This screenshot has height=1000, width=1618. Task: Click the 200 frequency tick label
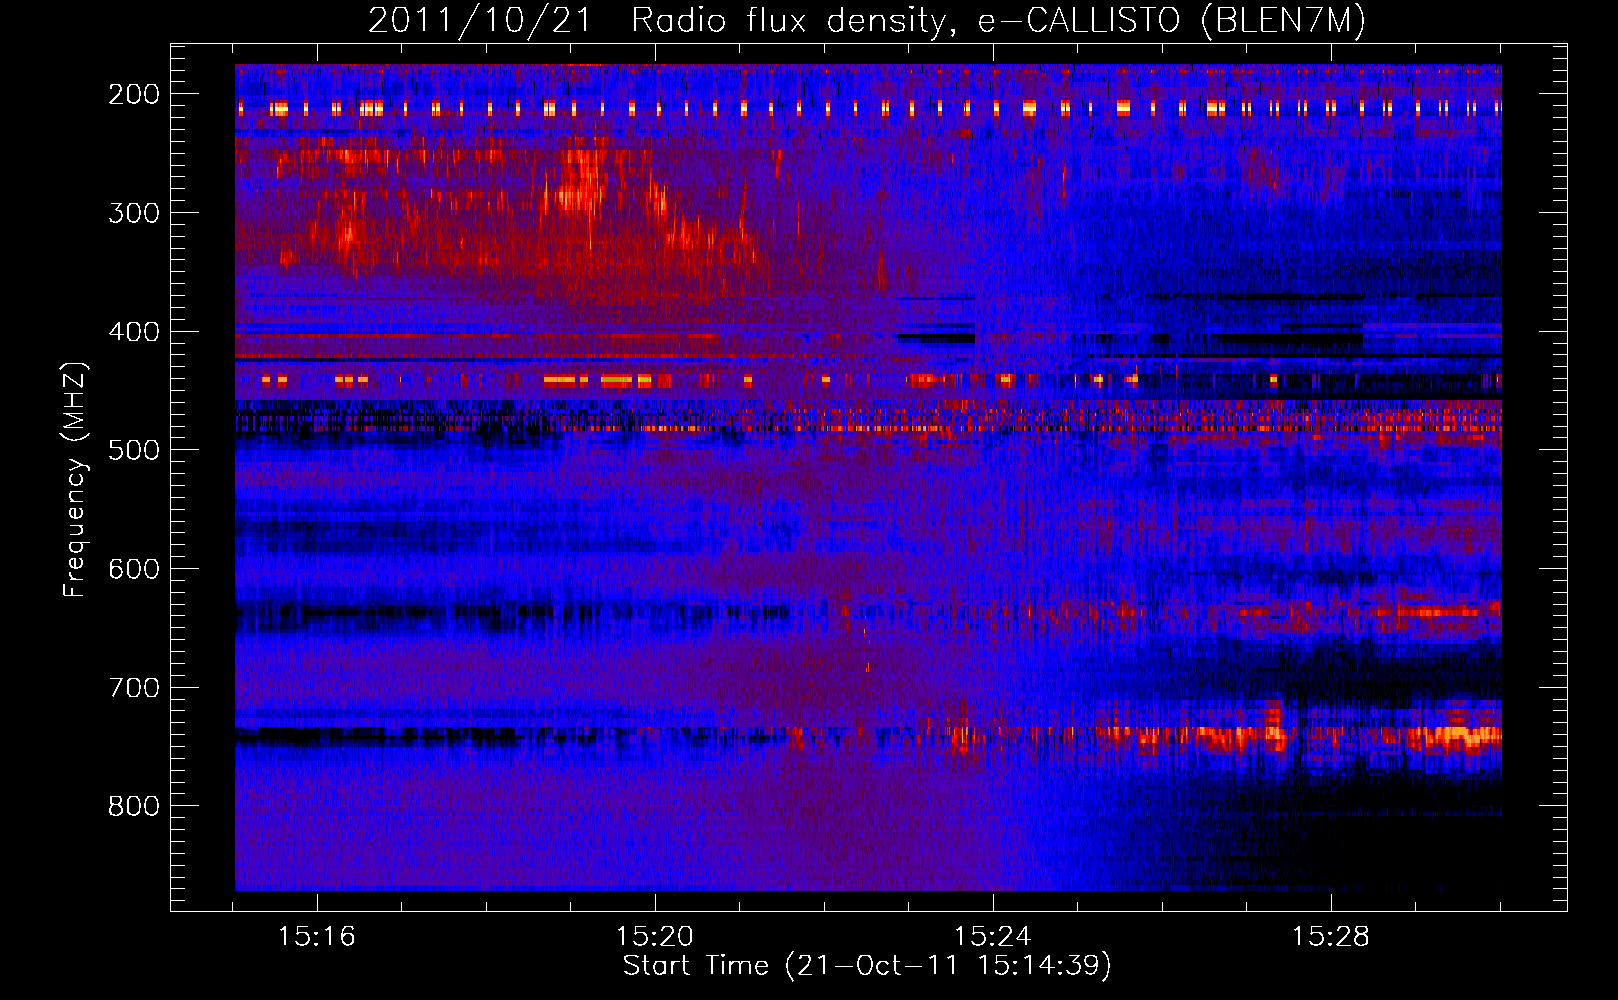coord(134,94)
